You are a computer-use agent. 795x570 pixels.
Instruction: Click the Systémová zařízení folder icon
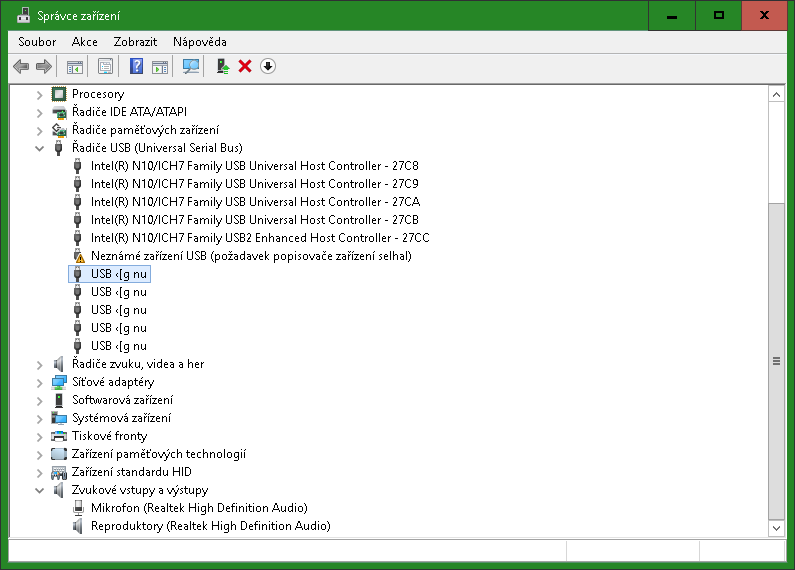59,418
